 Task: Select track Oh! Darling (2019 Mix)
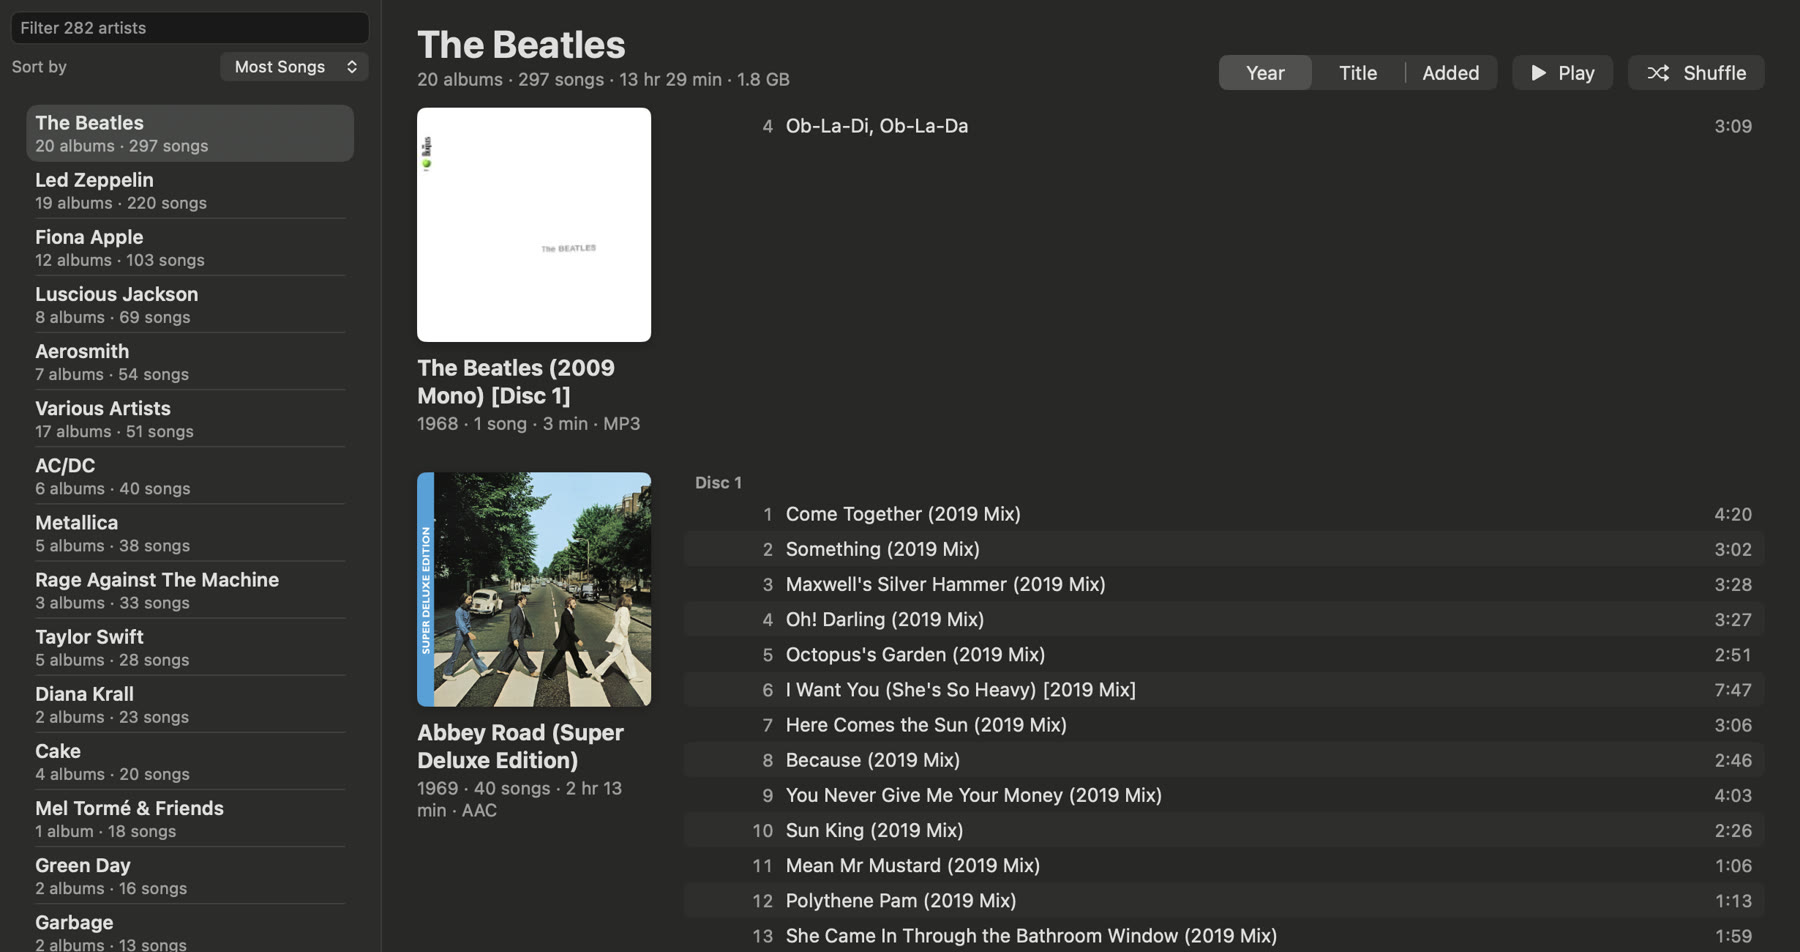[1224, 619]
